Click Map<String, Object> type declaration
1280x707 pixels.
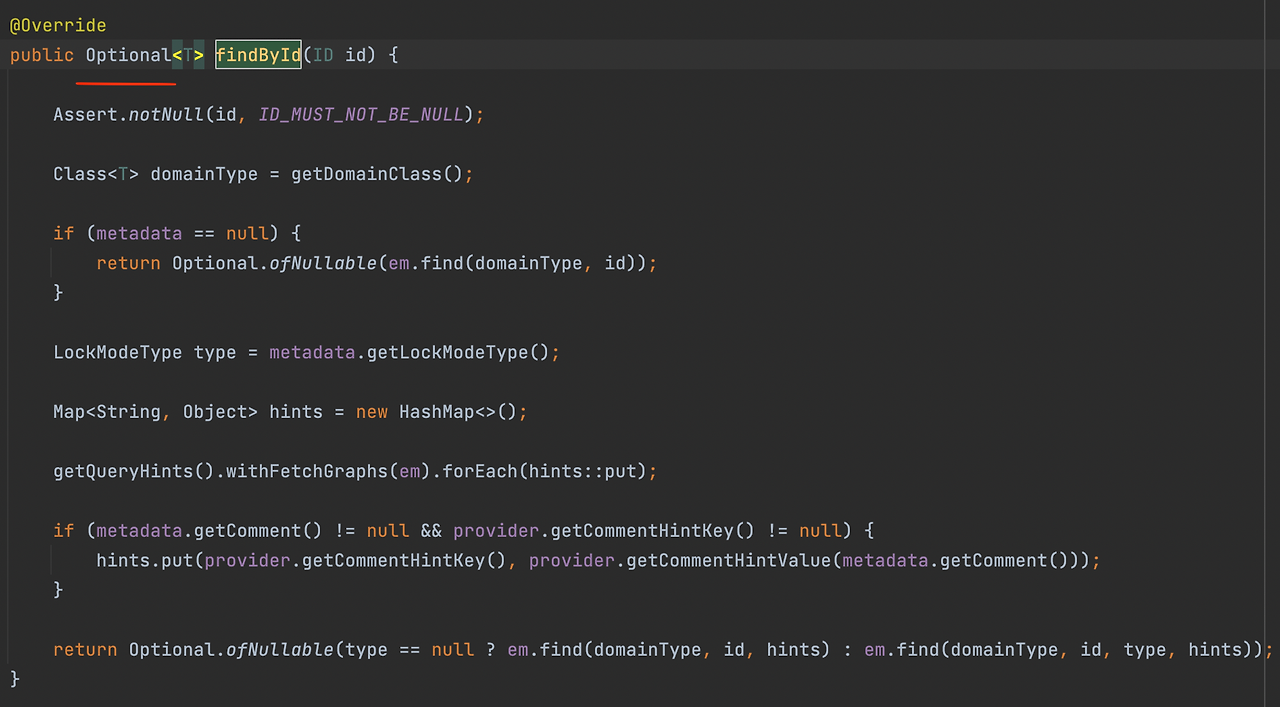click(x=156, y=412)
